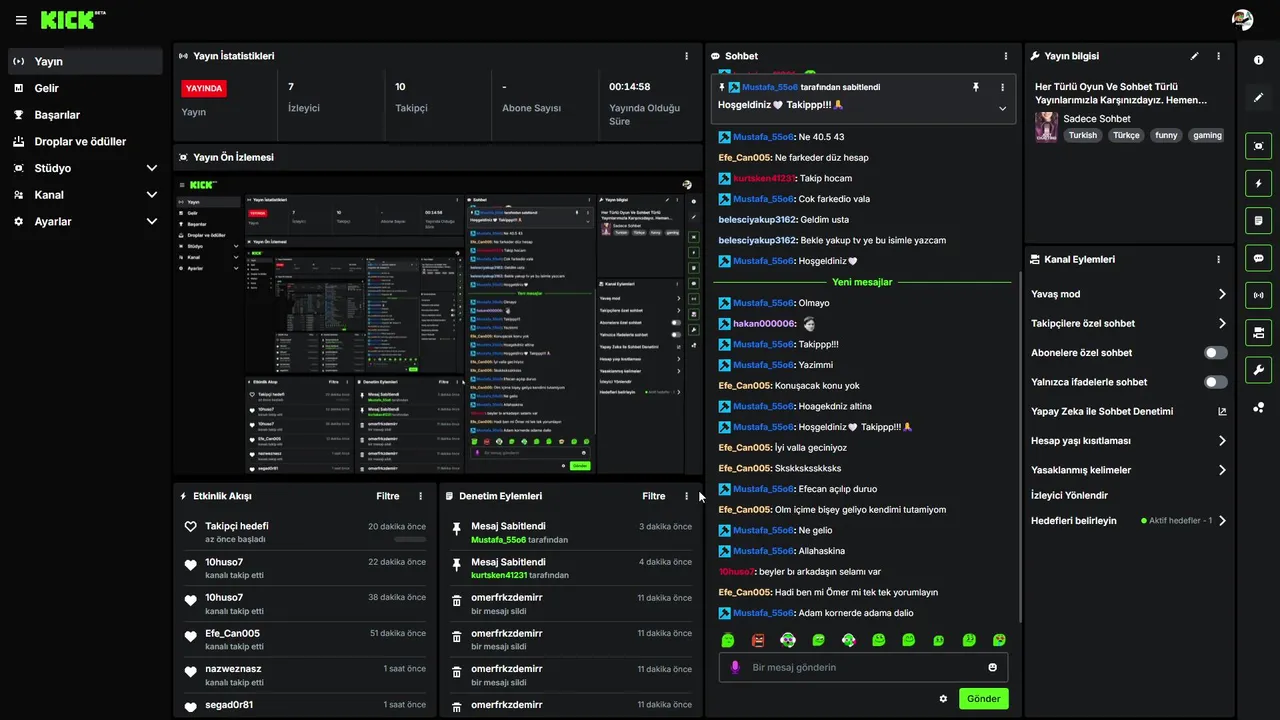Toggle the lightning activity feed icon in right toolbar
This screenshot has width=1280, height=720.
(1258, 183)
